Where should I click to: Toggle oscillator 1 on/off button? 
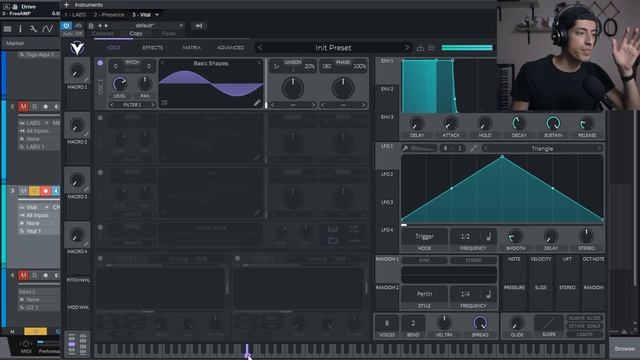(100, 63)
